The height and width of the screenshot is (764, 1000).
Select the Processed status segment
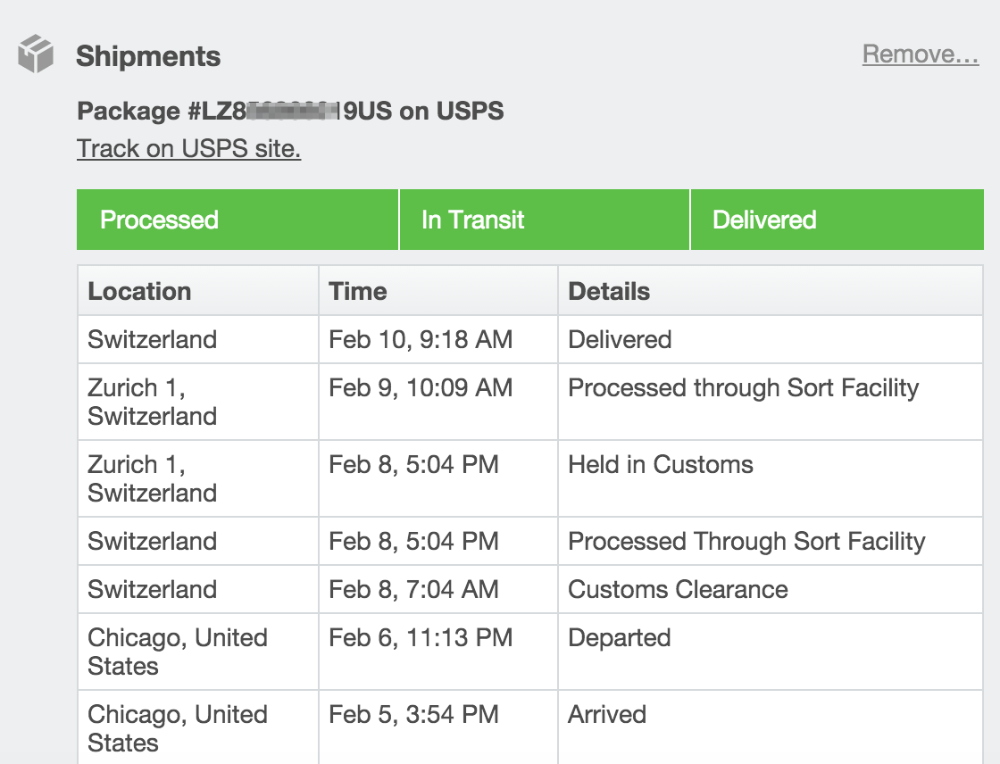point(237,220)
